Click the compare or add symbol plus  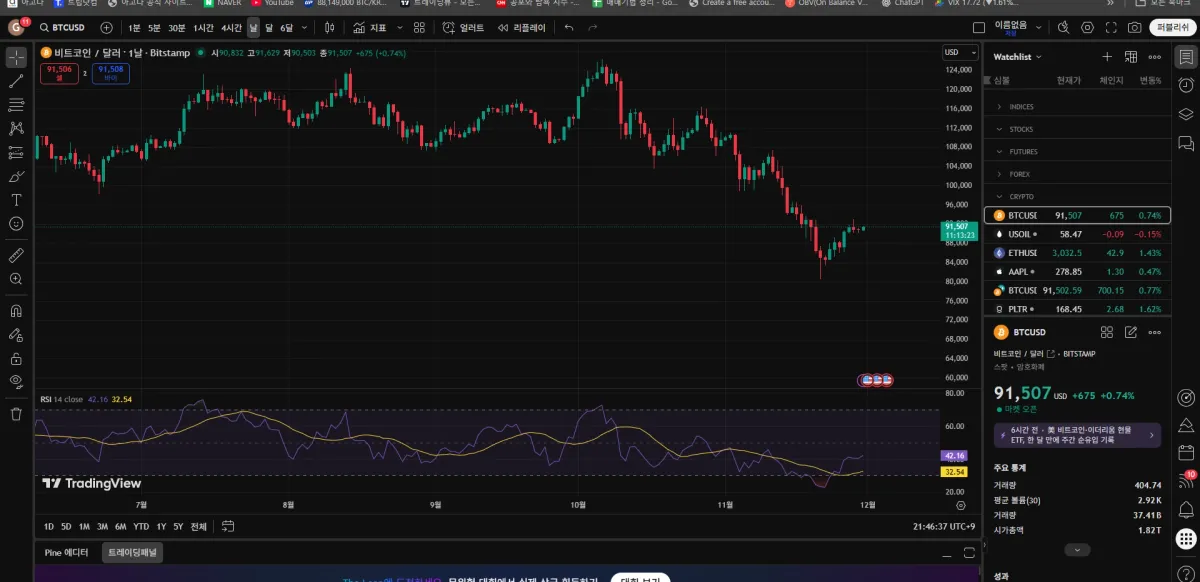[x=107, y=27]
